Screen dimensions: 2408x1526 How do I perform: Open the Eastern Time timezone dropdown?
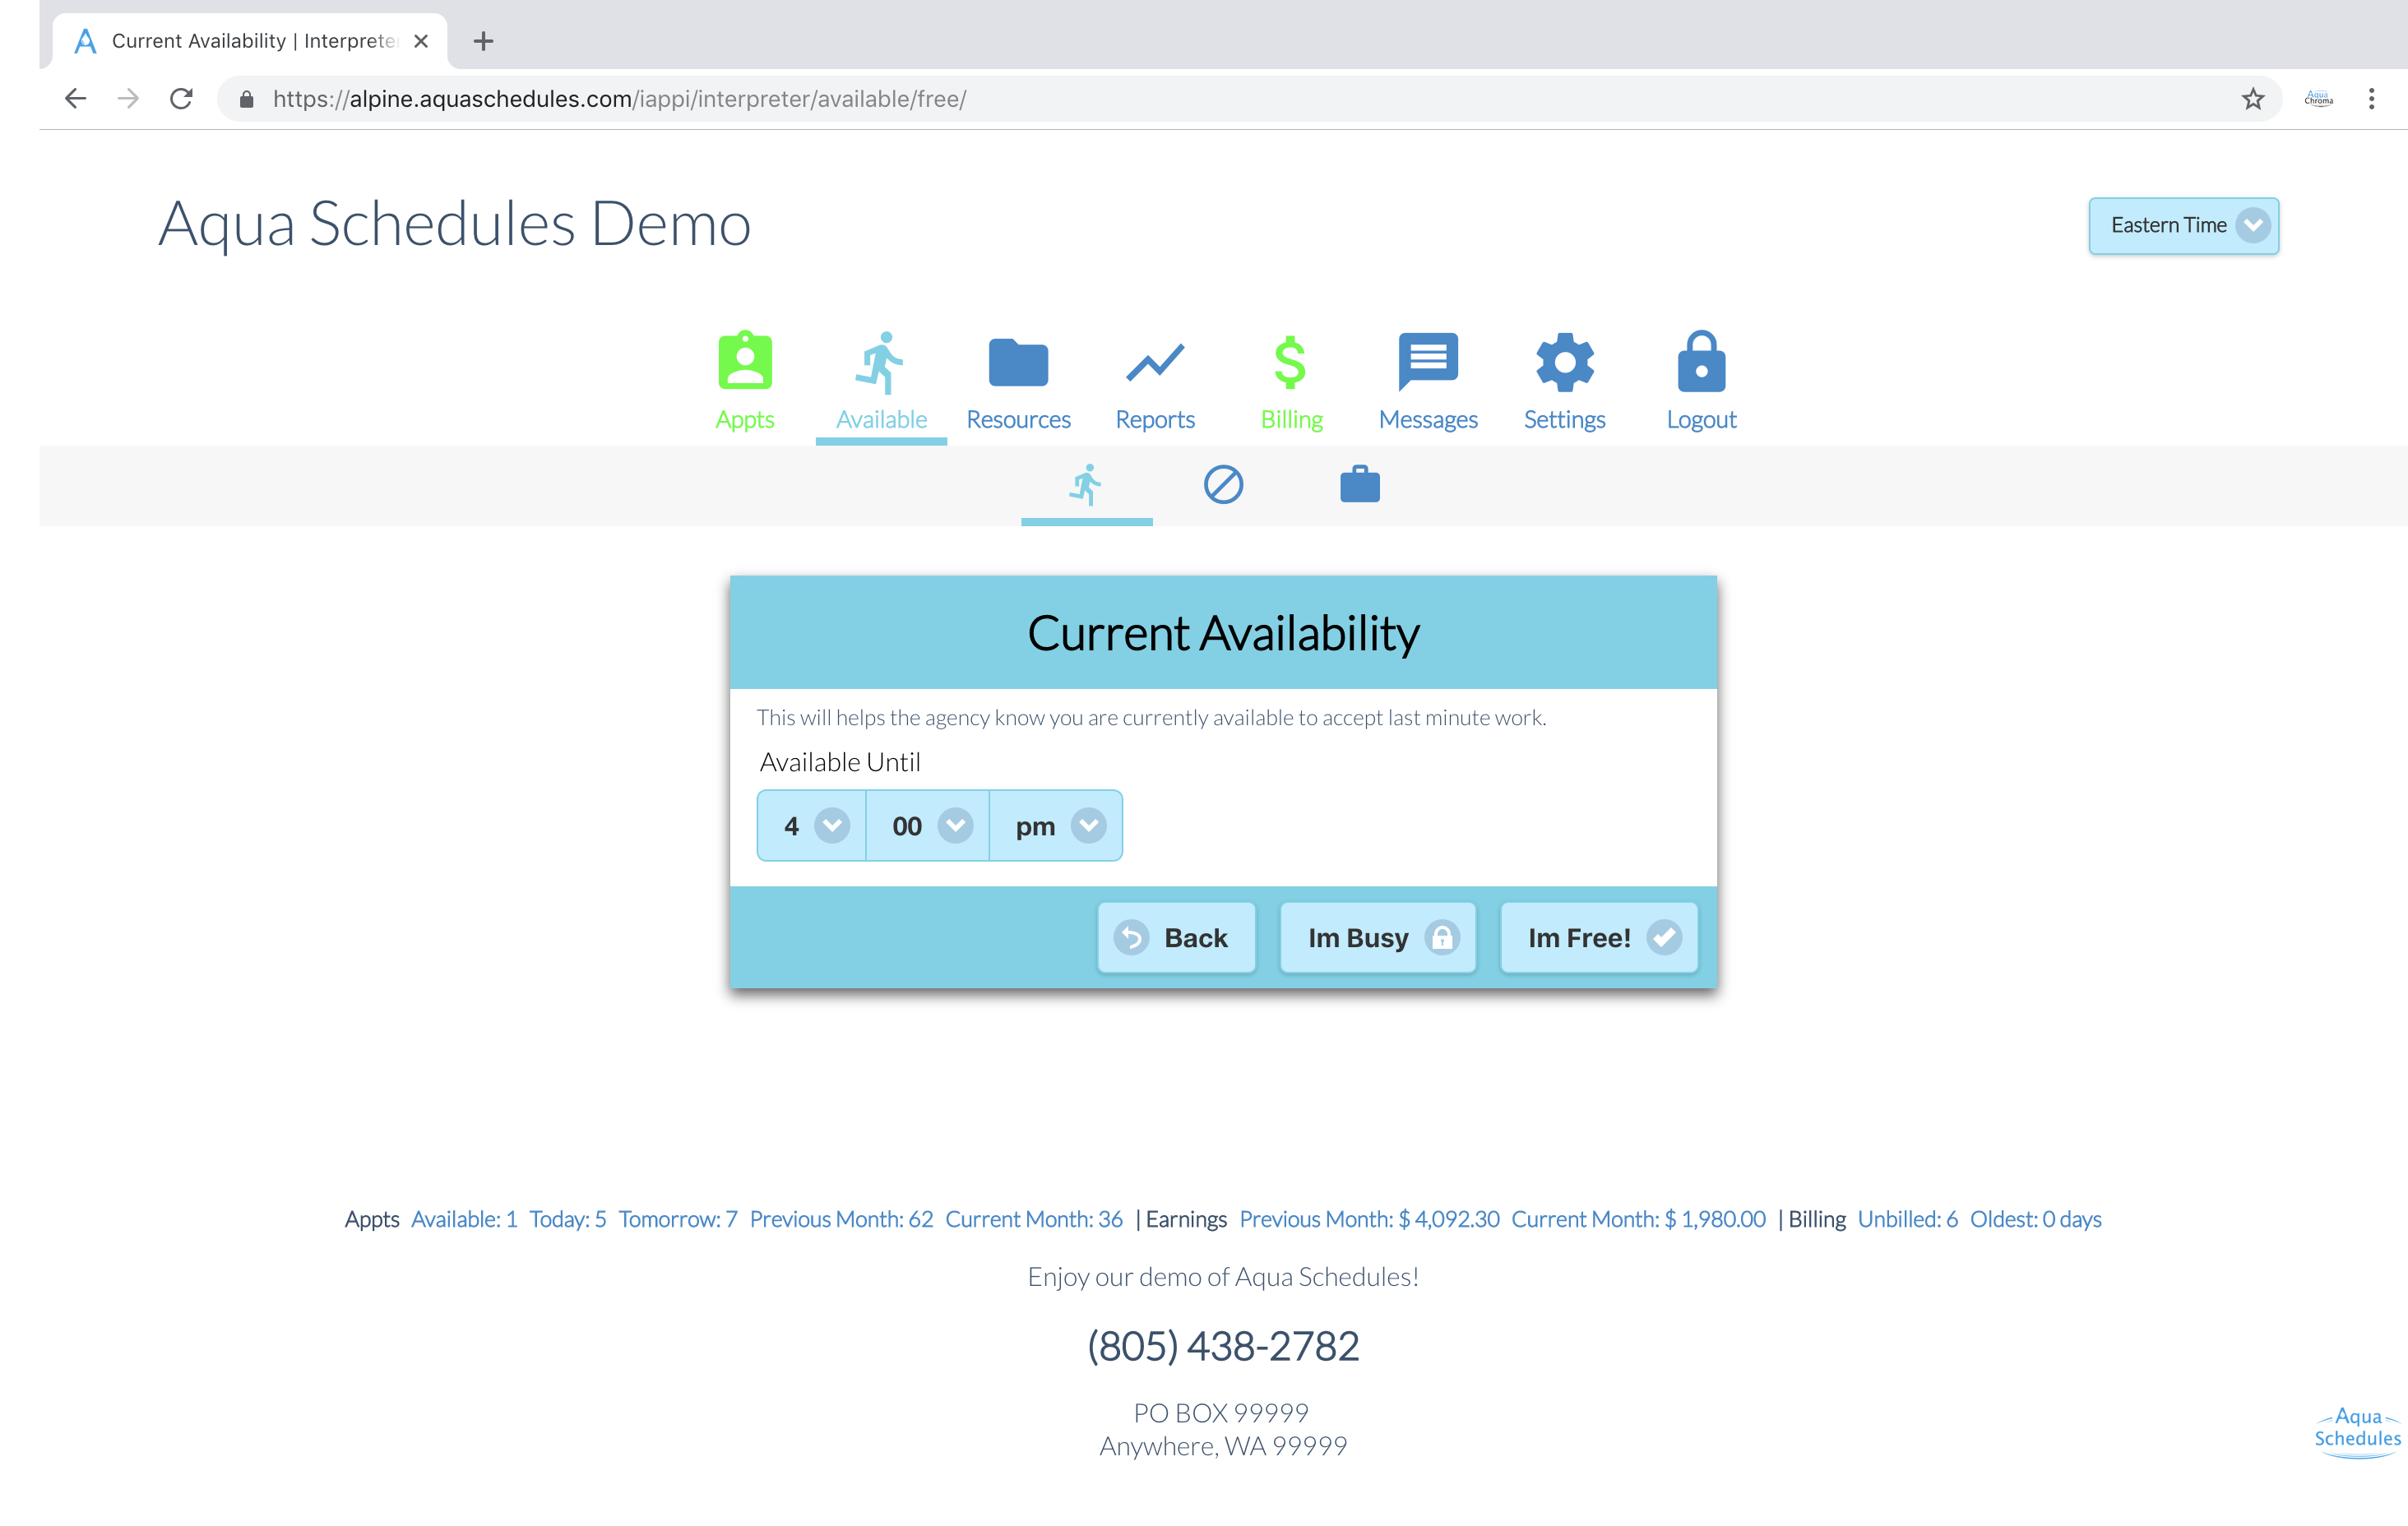pyautogui.click(x=2183, y=225)
